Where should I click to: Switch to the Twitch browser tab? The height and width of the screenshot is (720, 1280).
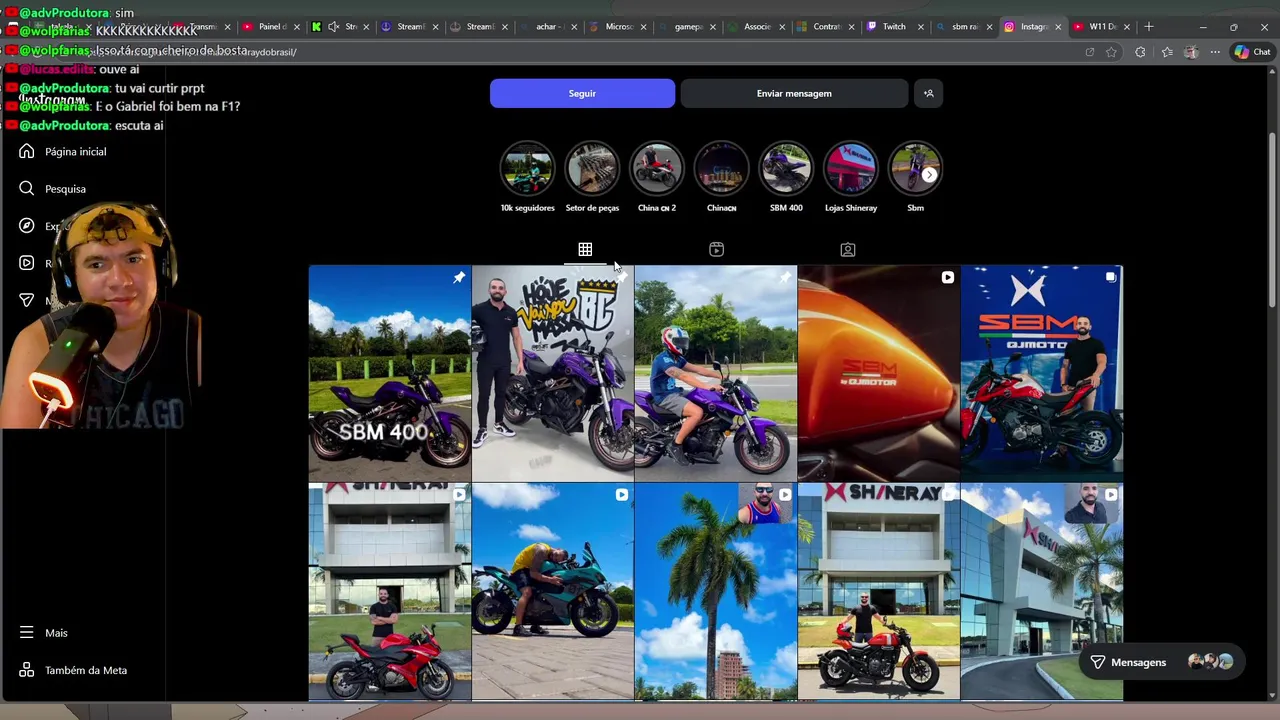pos(894,27)
